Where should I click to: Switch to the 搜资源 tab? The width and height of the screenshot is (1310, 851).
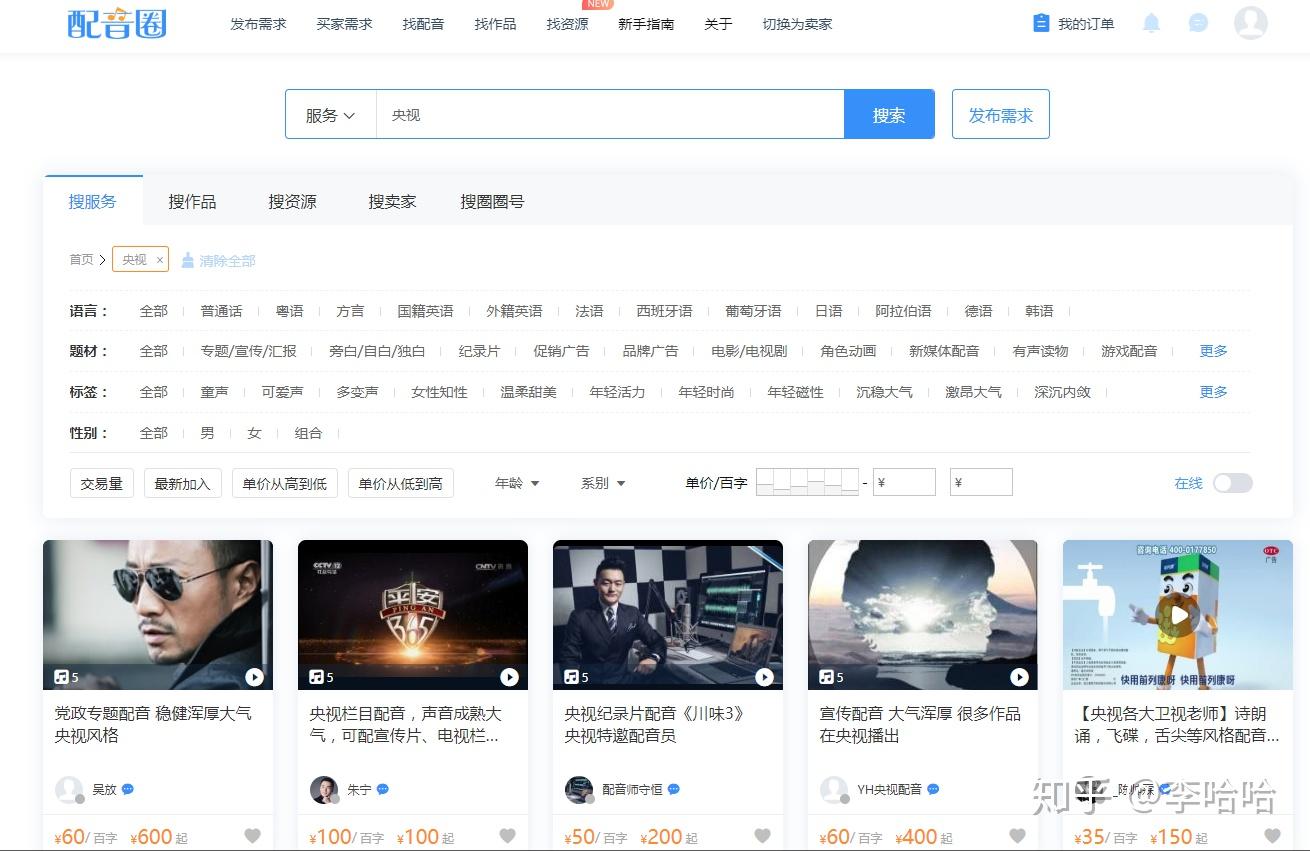click(x=292, y=202)
